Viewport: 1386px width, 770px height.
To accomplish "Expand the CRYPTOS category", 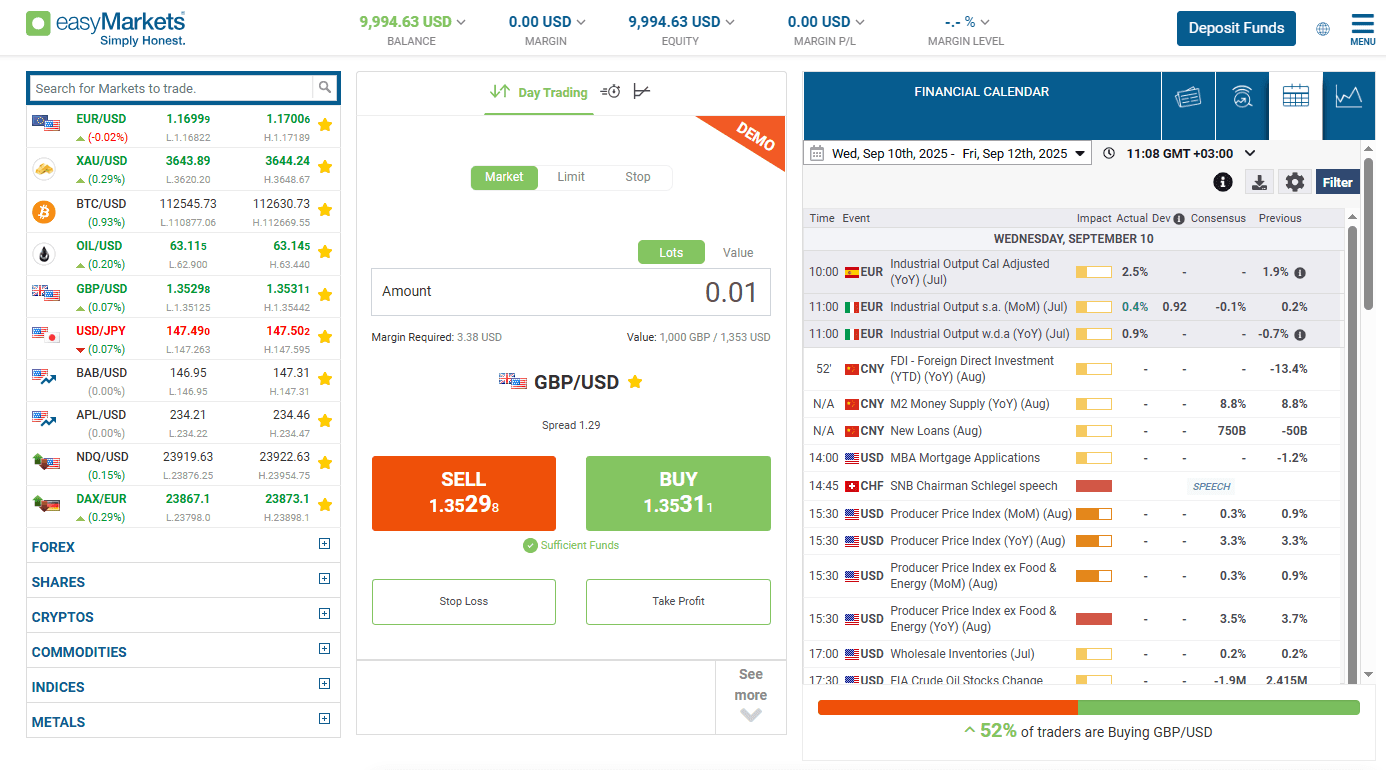I will click(324, 614).
